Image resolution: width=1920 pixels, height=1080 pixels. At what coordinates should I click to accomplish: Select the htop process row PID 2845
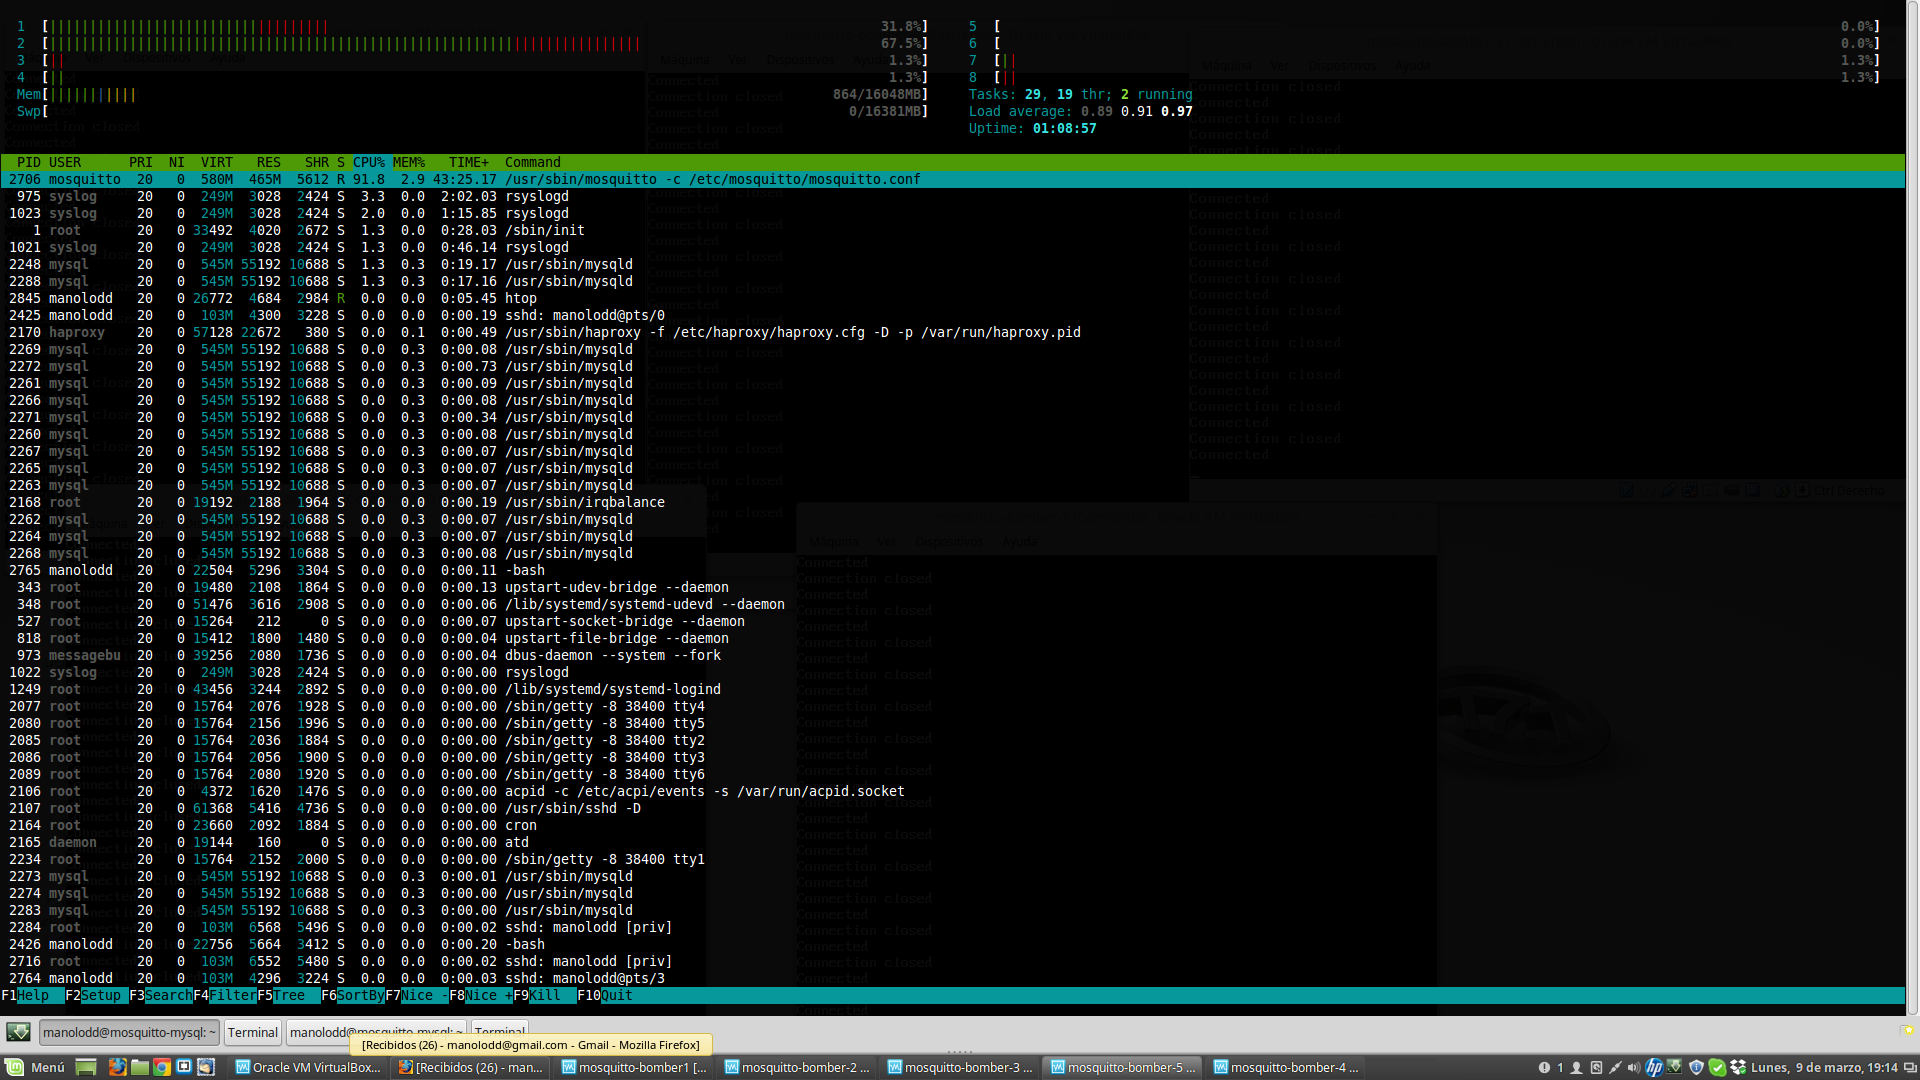[952, 298]
